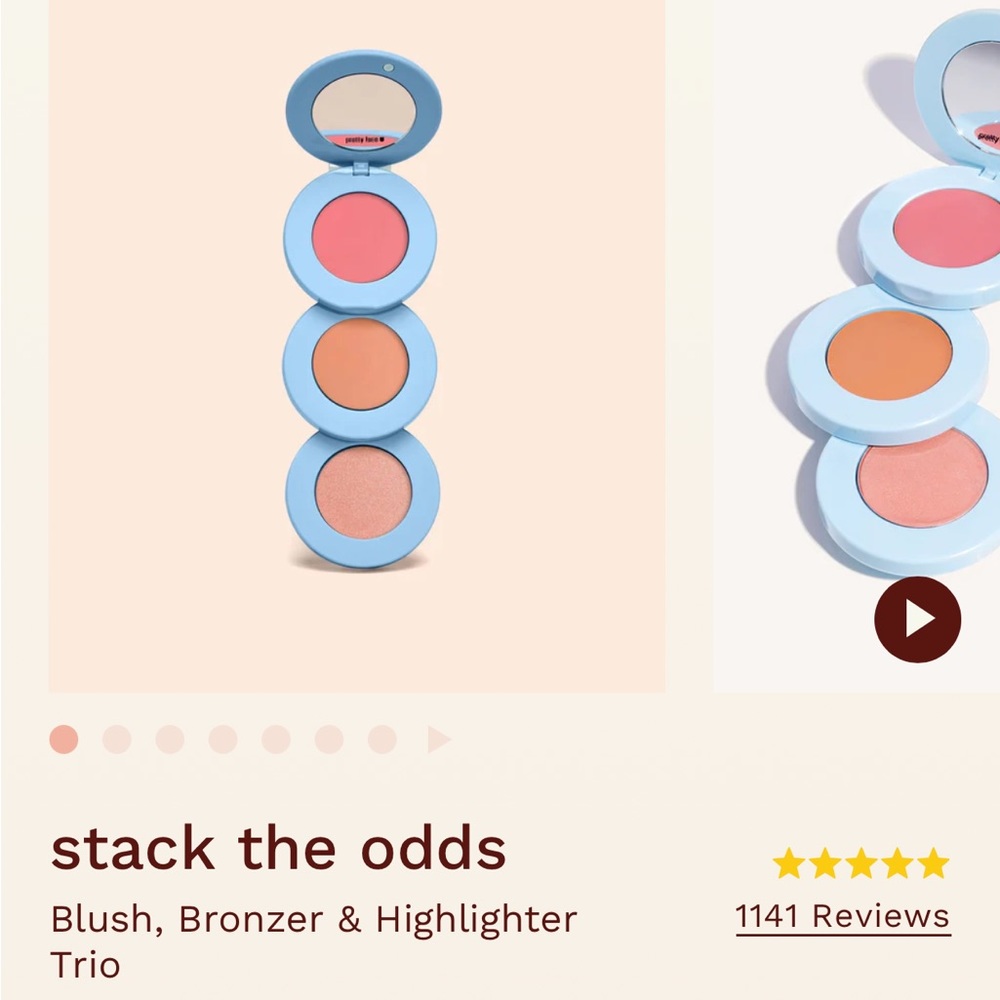Screen dimensions: 1000x1000
Task: Advance carousel with the next arrow
Action: point(439,740)
